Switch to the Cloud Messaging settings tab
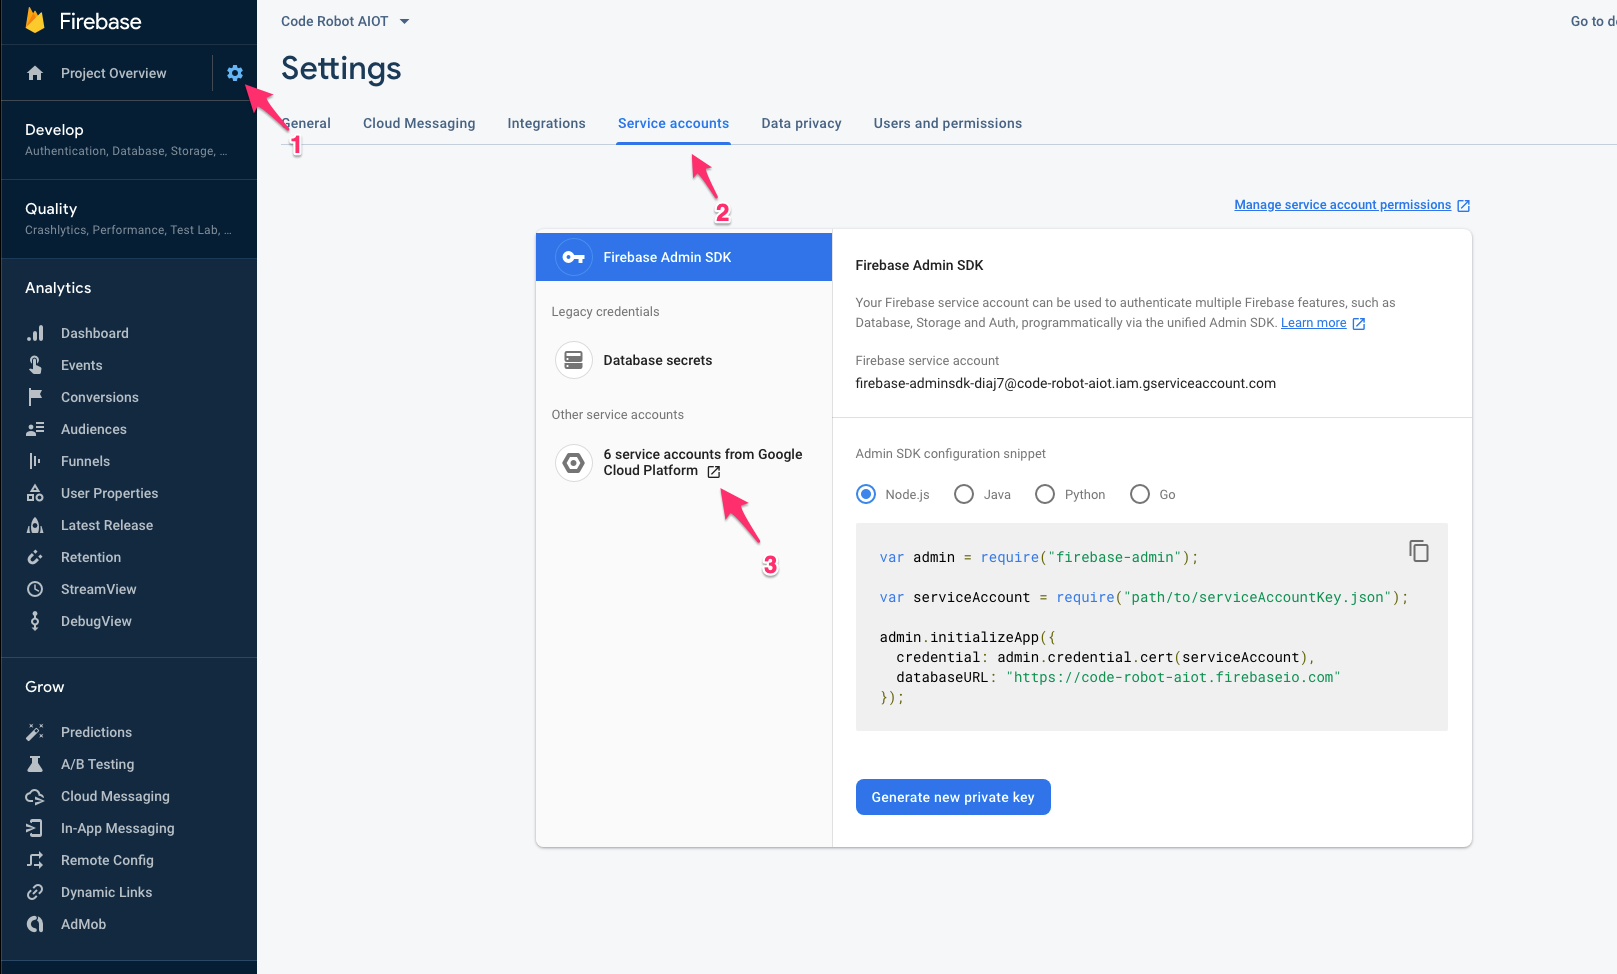The height and width of the screenshot is (974, 1617). click(419, 123)
